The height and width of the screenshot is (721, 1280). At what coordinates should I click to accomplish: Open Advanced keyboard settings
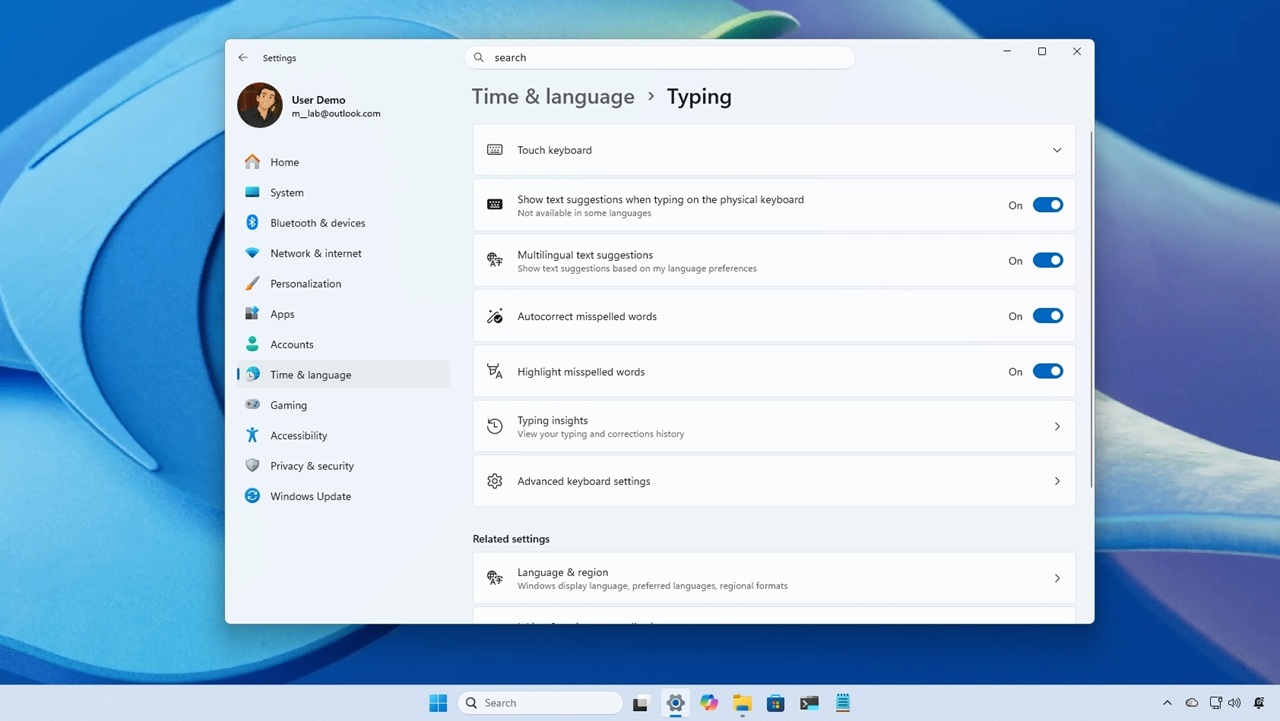click(x=773, y=481)
